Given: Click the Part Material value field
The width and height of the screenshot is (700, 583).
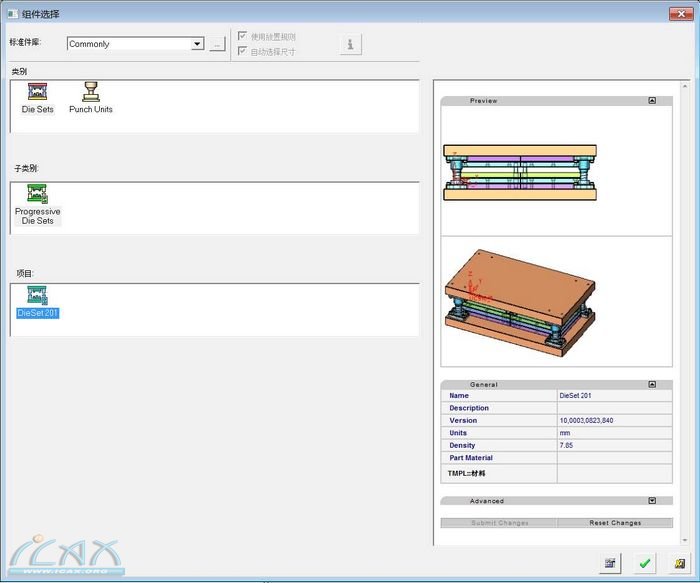Looking at the screenshot, I should [614, 458].
